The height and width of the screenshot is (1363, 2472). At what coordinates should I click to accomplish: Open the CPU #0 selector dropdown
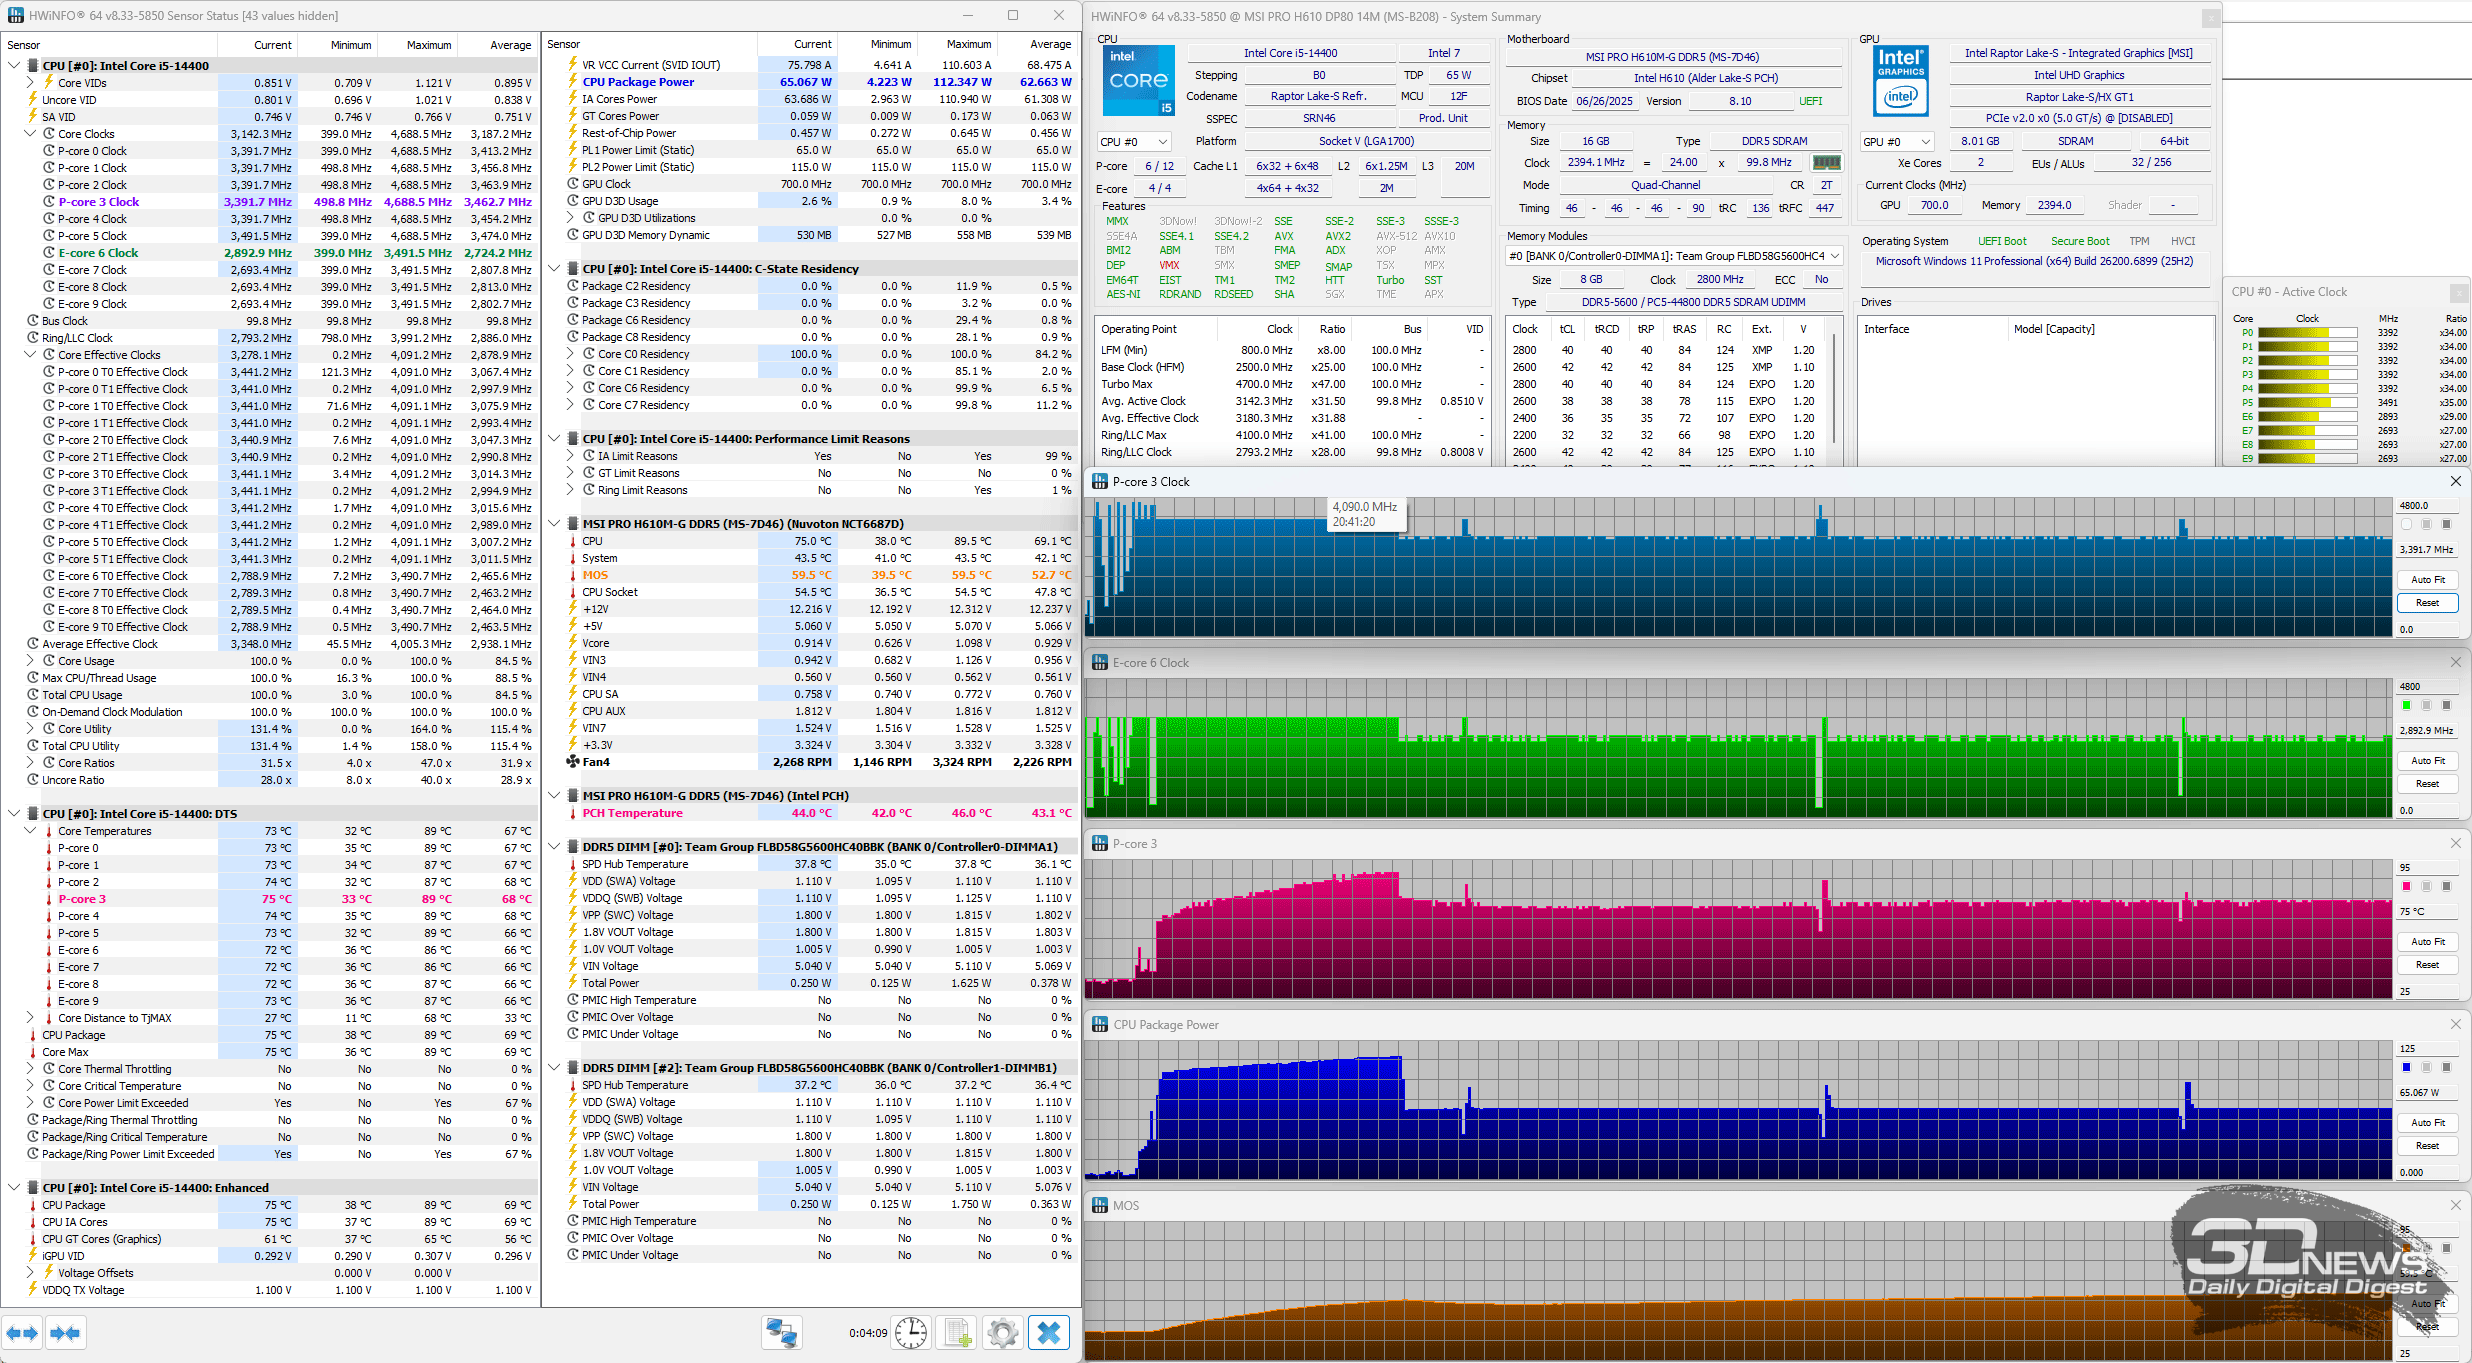[x=1134, y=142]
